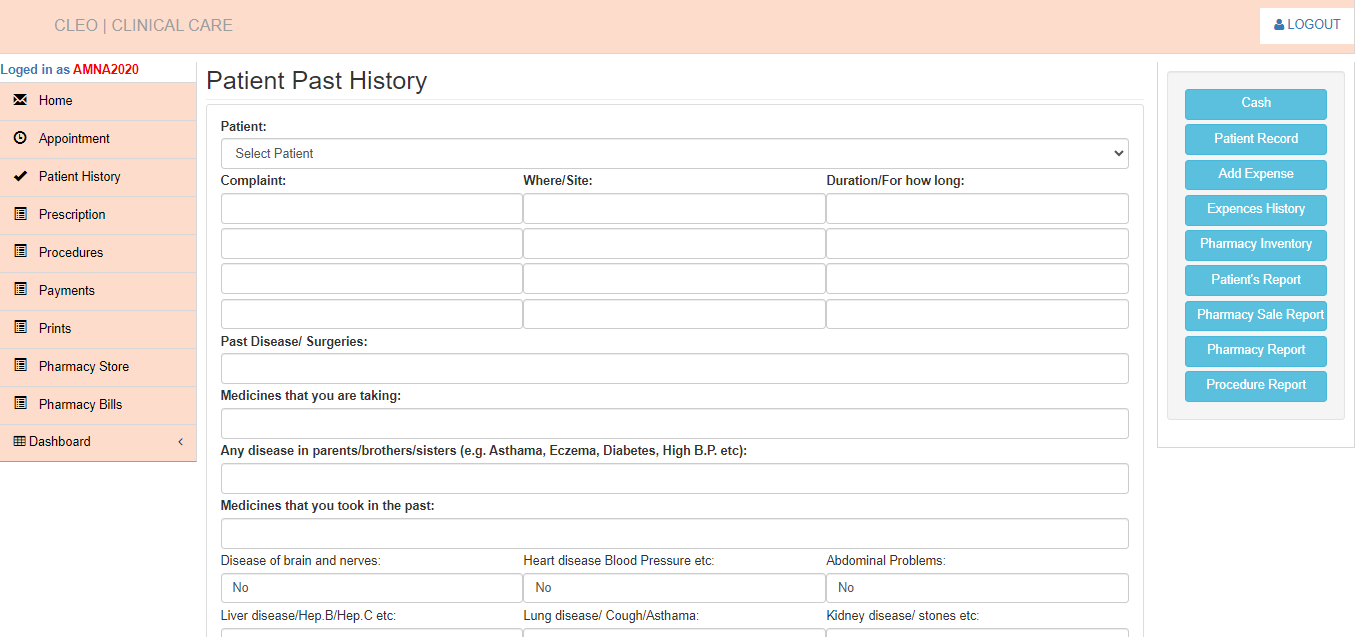1364x642 pixels.
Task: Click the user icon in Logout button
Action: (x=1278, y=25)
